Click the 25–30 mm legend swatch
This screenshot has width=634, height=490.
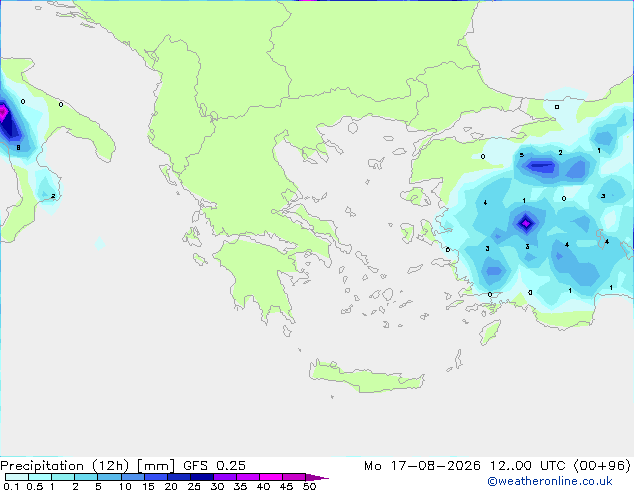[201, 477]
